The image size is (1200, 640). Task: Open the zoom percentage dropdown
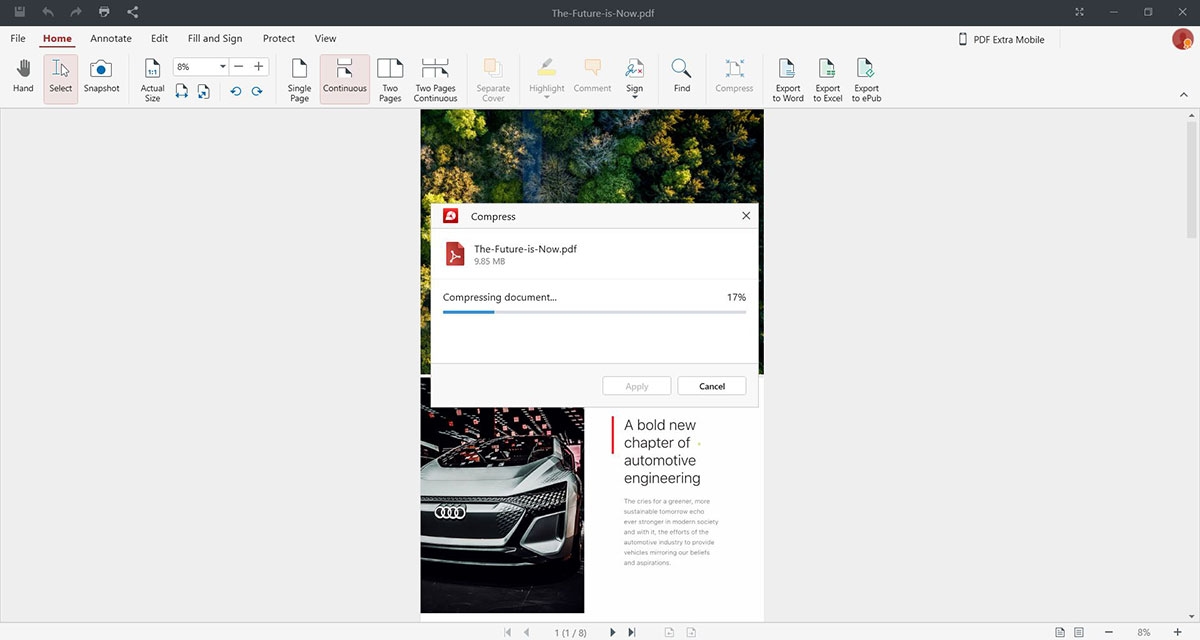(222, 67)
